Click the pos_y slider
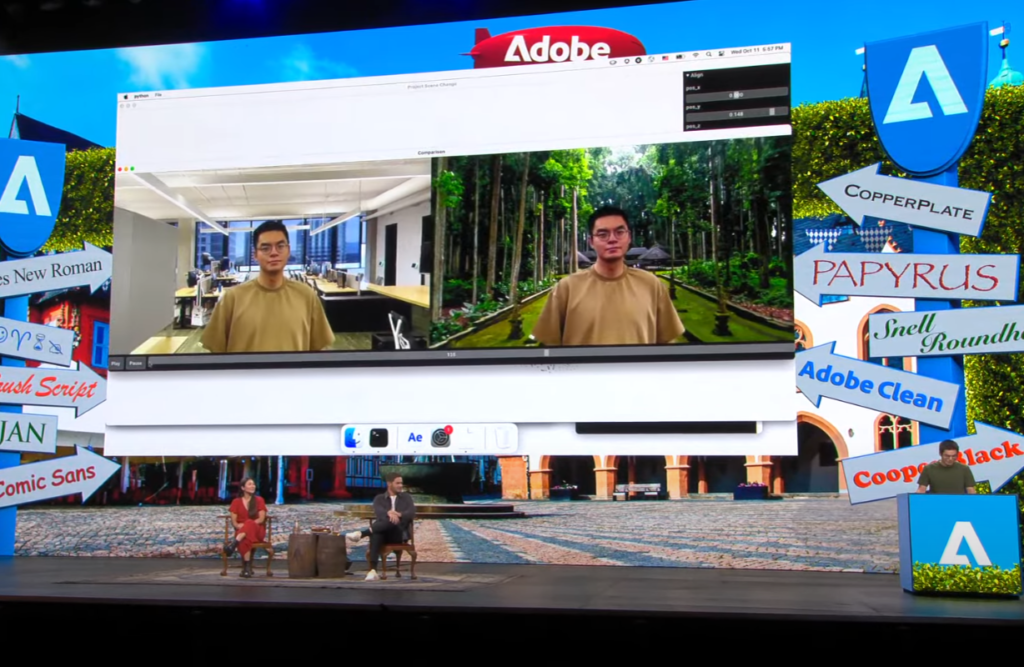 [x=736, y=113]
